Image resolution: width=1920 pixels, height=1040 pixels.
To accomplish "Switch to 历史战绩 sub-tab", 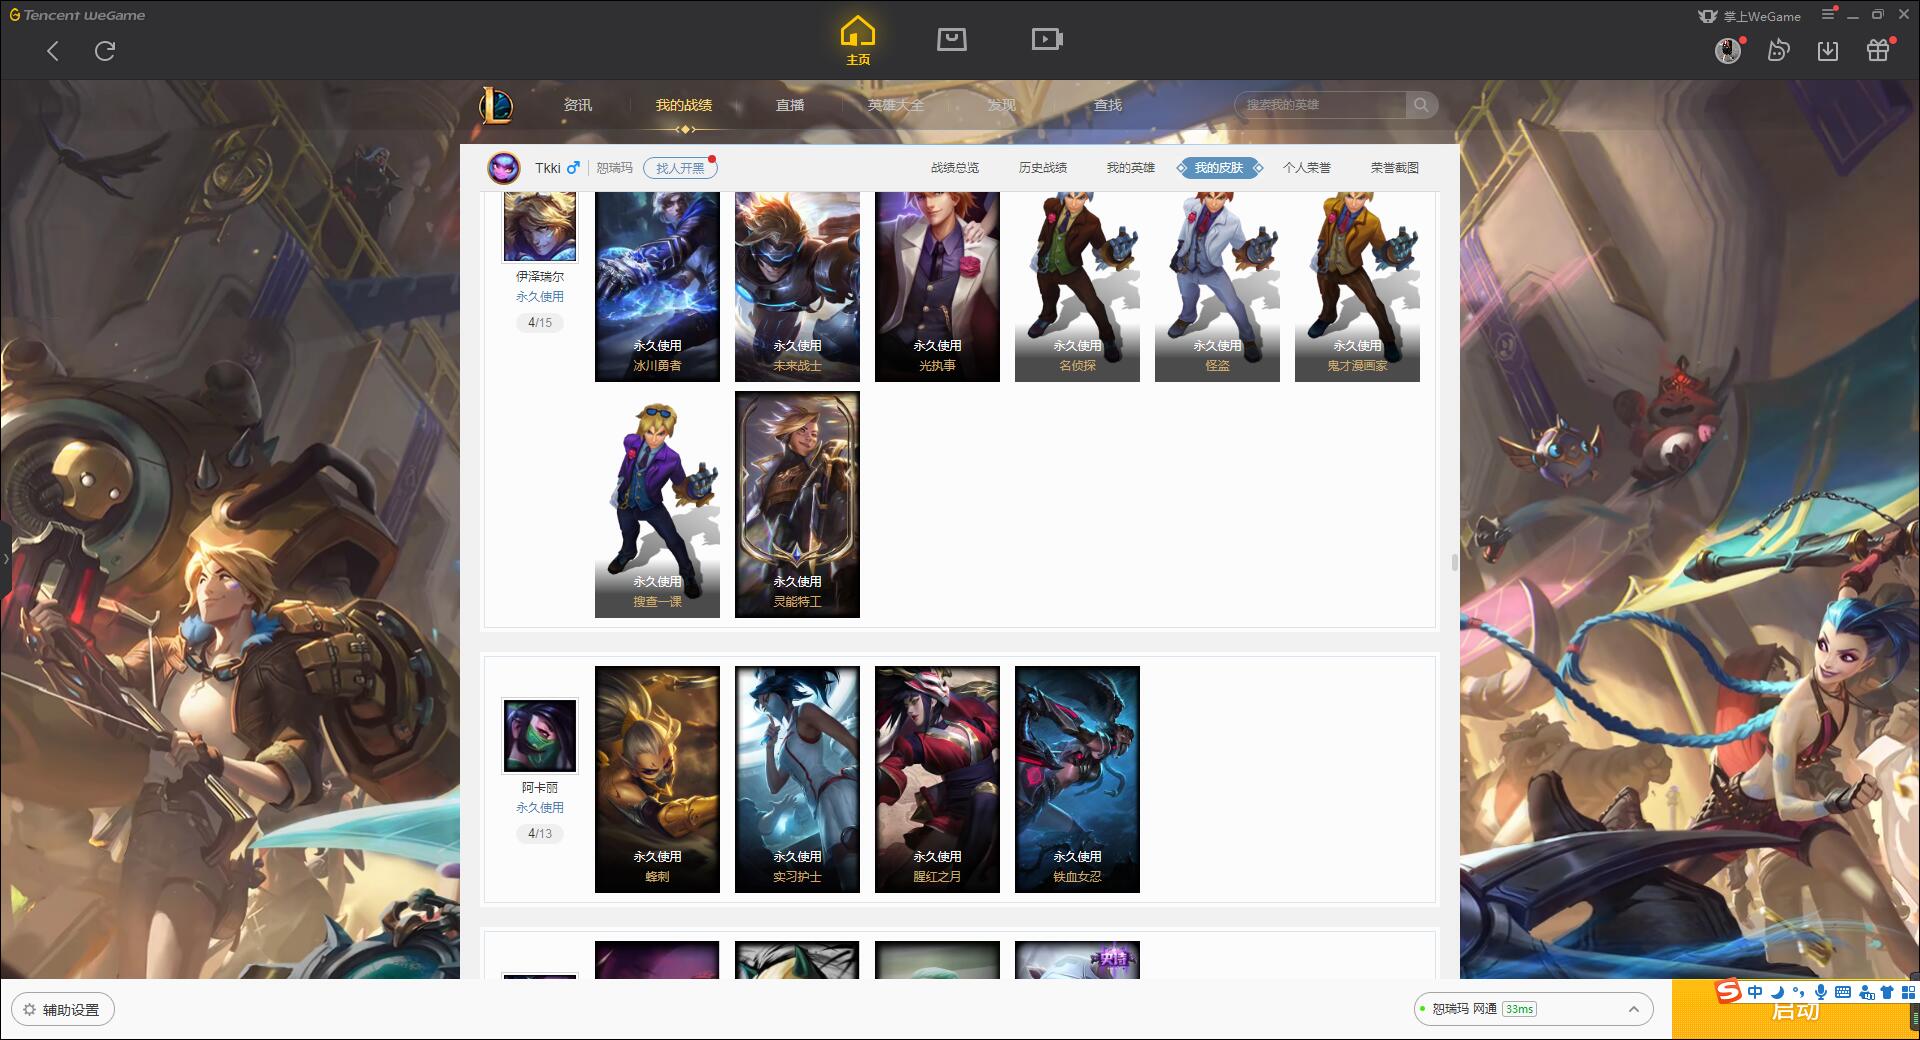I will (x=1043, y=168).
